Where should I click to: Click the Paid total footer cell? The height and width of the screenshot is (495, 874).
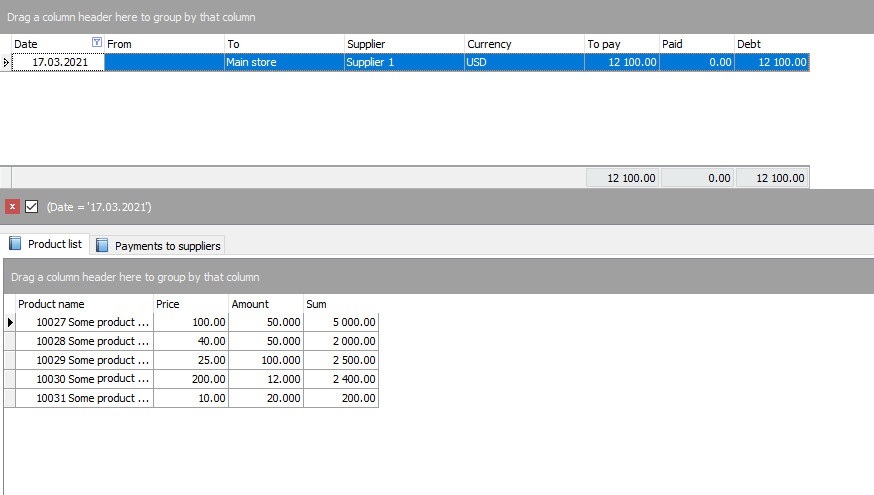696,178
